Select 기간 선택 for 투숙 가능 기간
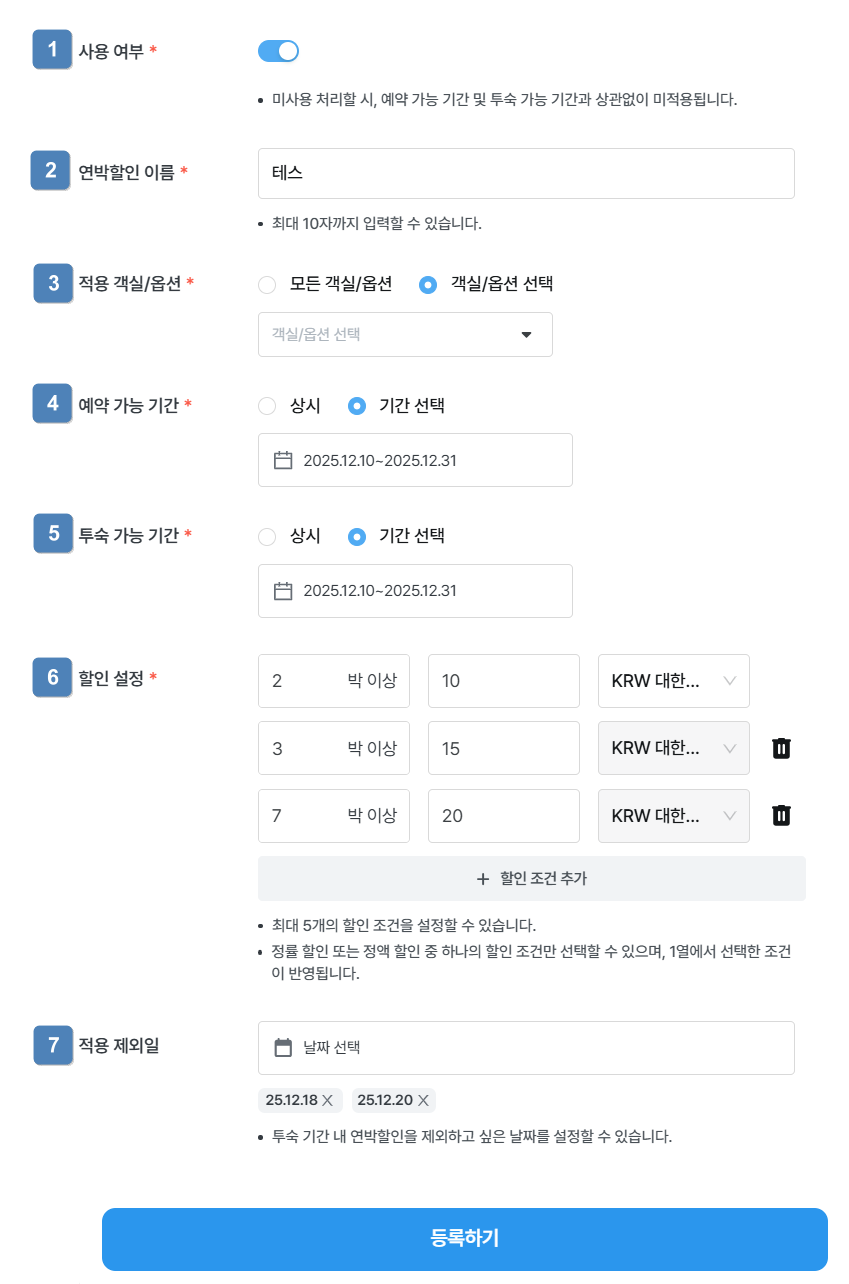 pyautogui.click(x=357, y=537)
